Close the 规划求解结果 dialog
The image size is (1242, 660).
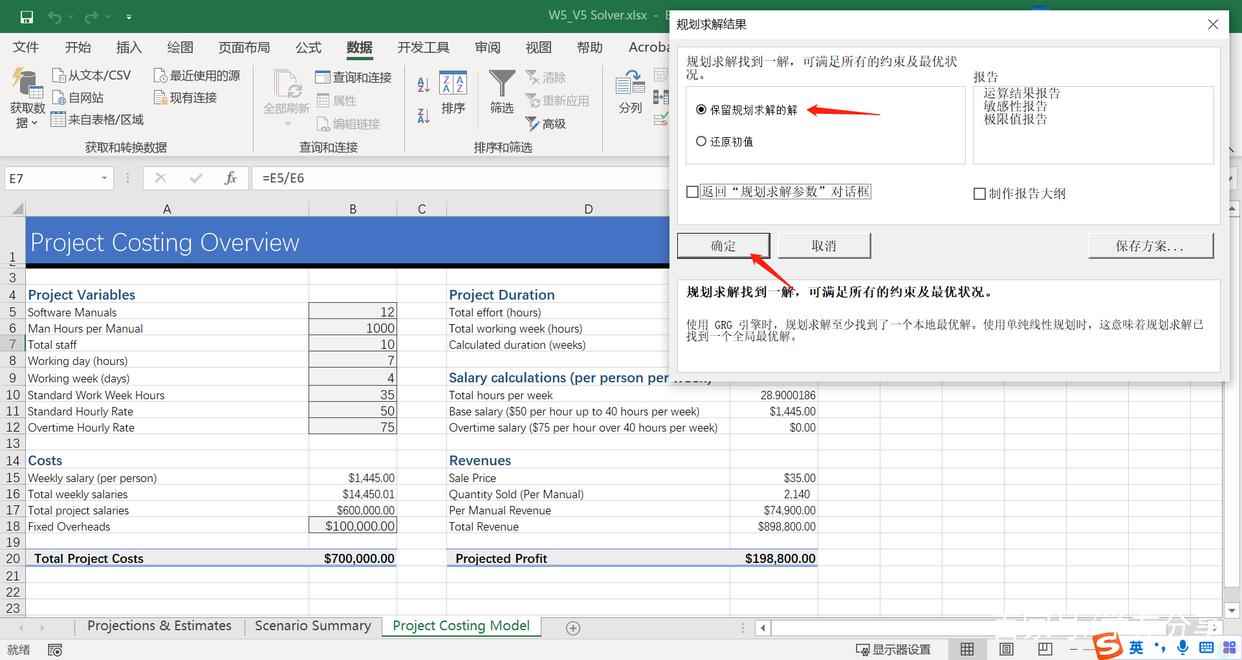click(x=1213, y=24)
